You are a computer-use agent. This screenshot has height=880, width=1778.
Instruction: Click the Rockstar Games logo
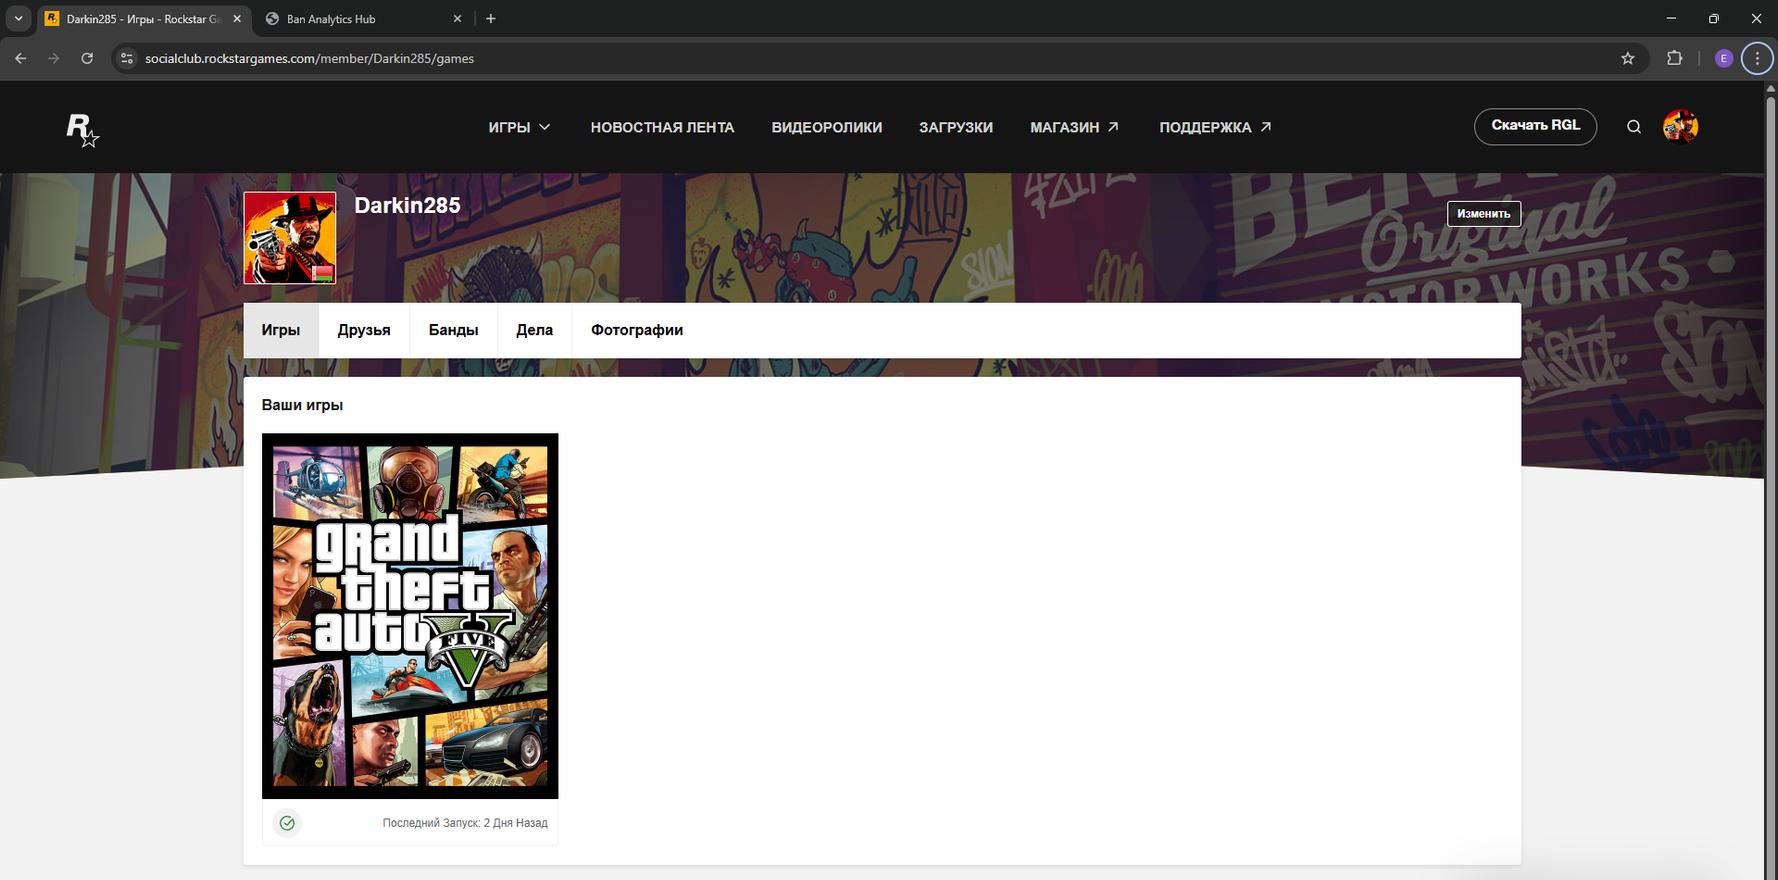[x=82, y=129]
